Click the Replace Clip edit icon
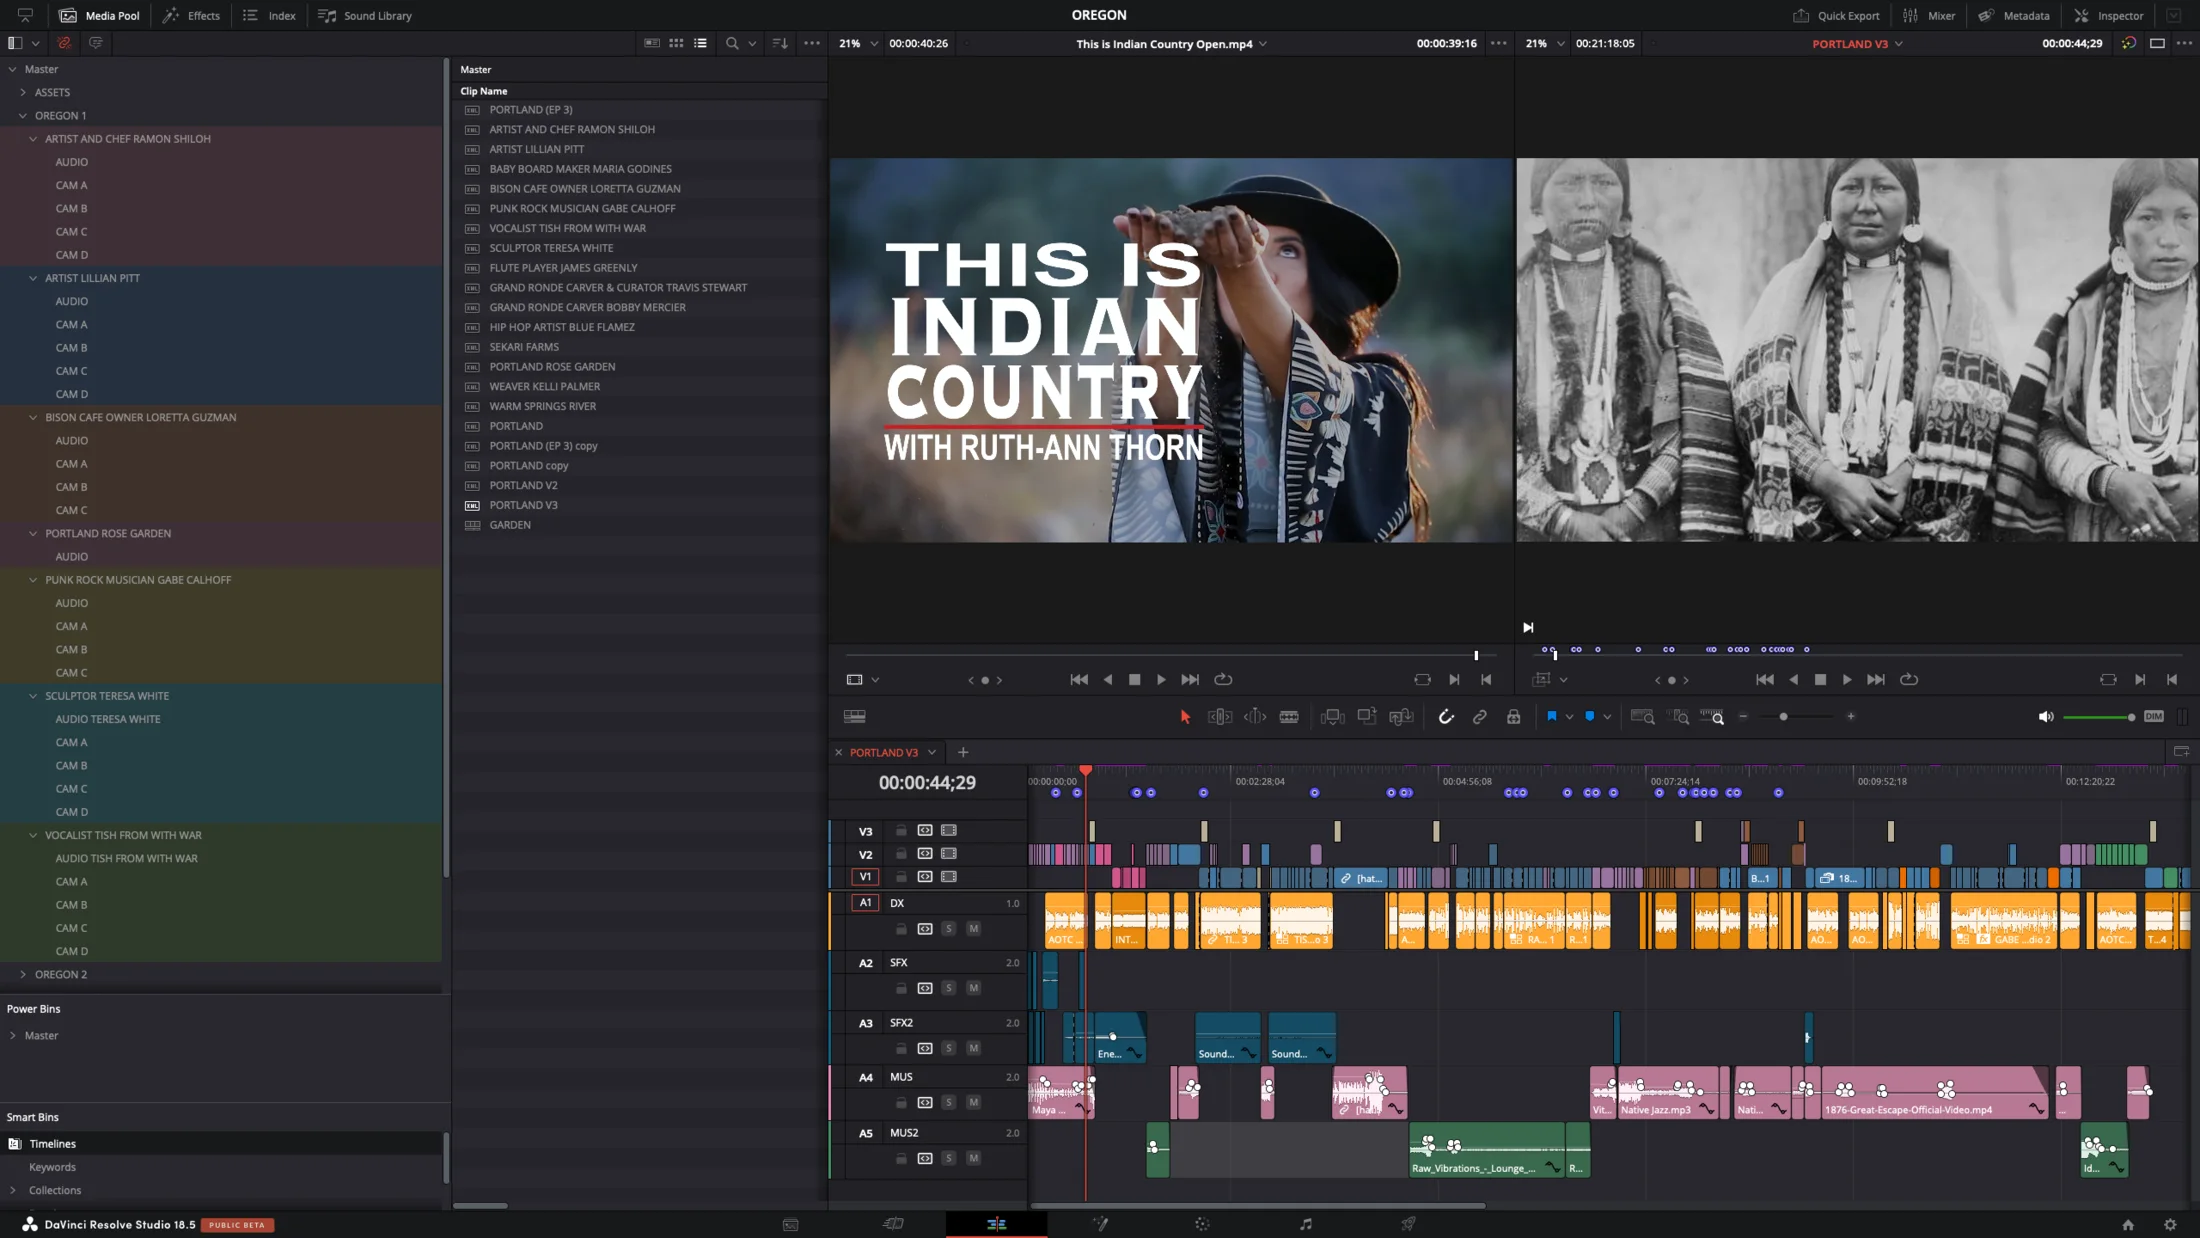This screenshot has height=1238, width=2200. coord(1402,717)
